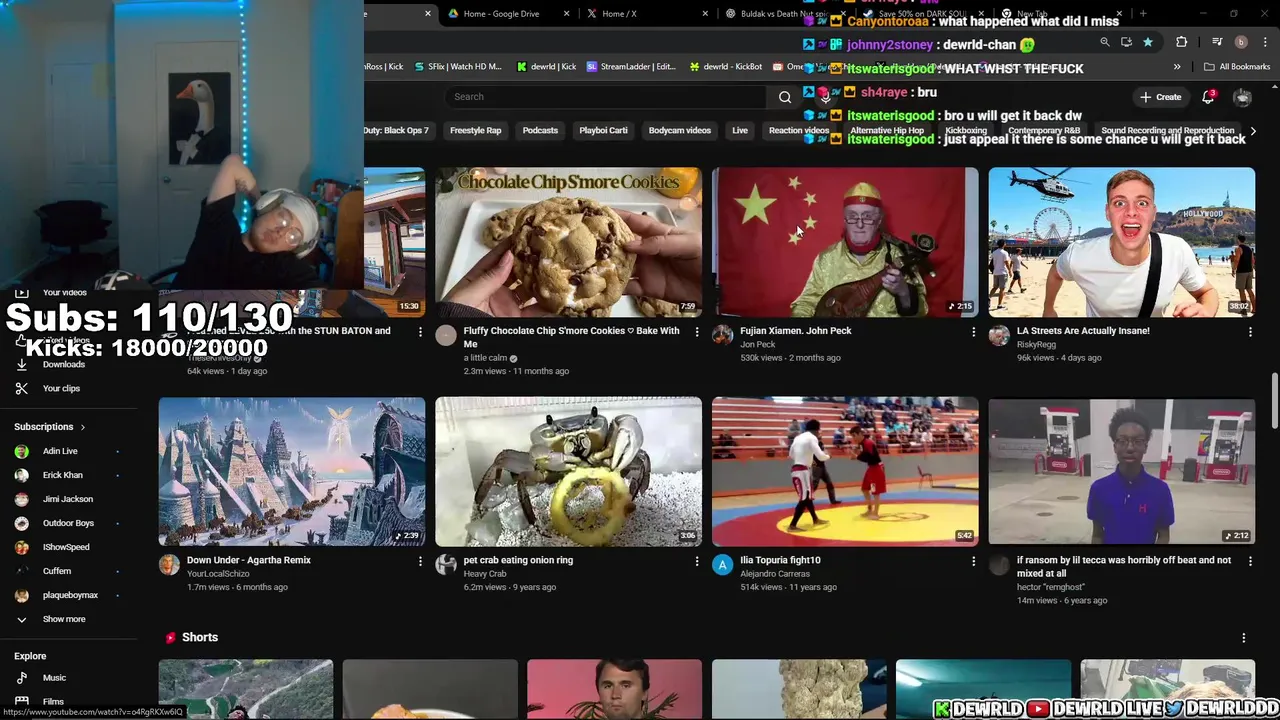Open the 'a little calm' channel avatar

(446, 335)
